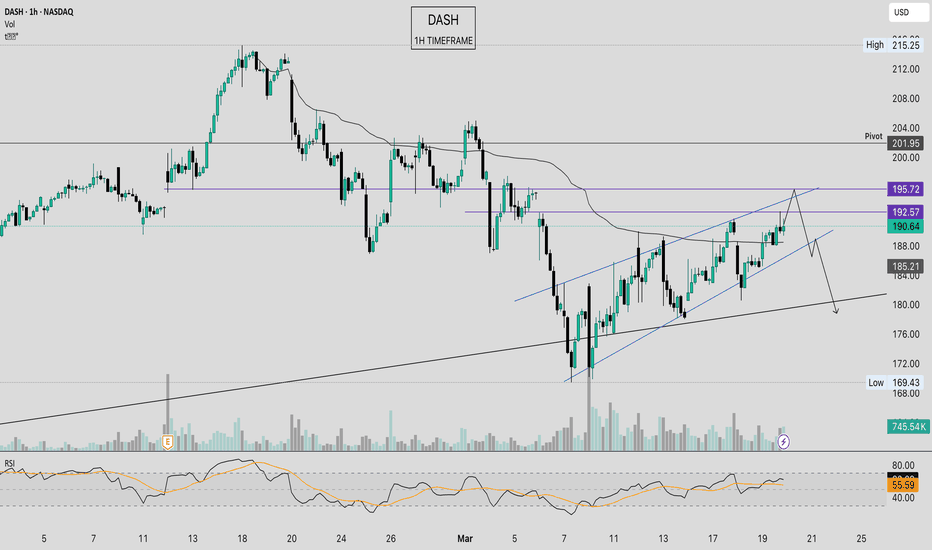Select the RSI indicator label
This screenshot has height=550, width=932.
[10, 463]
